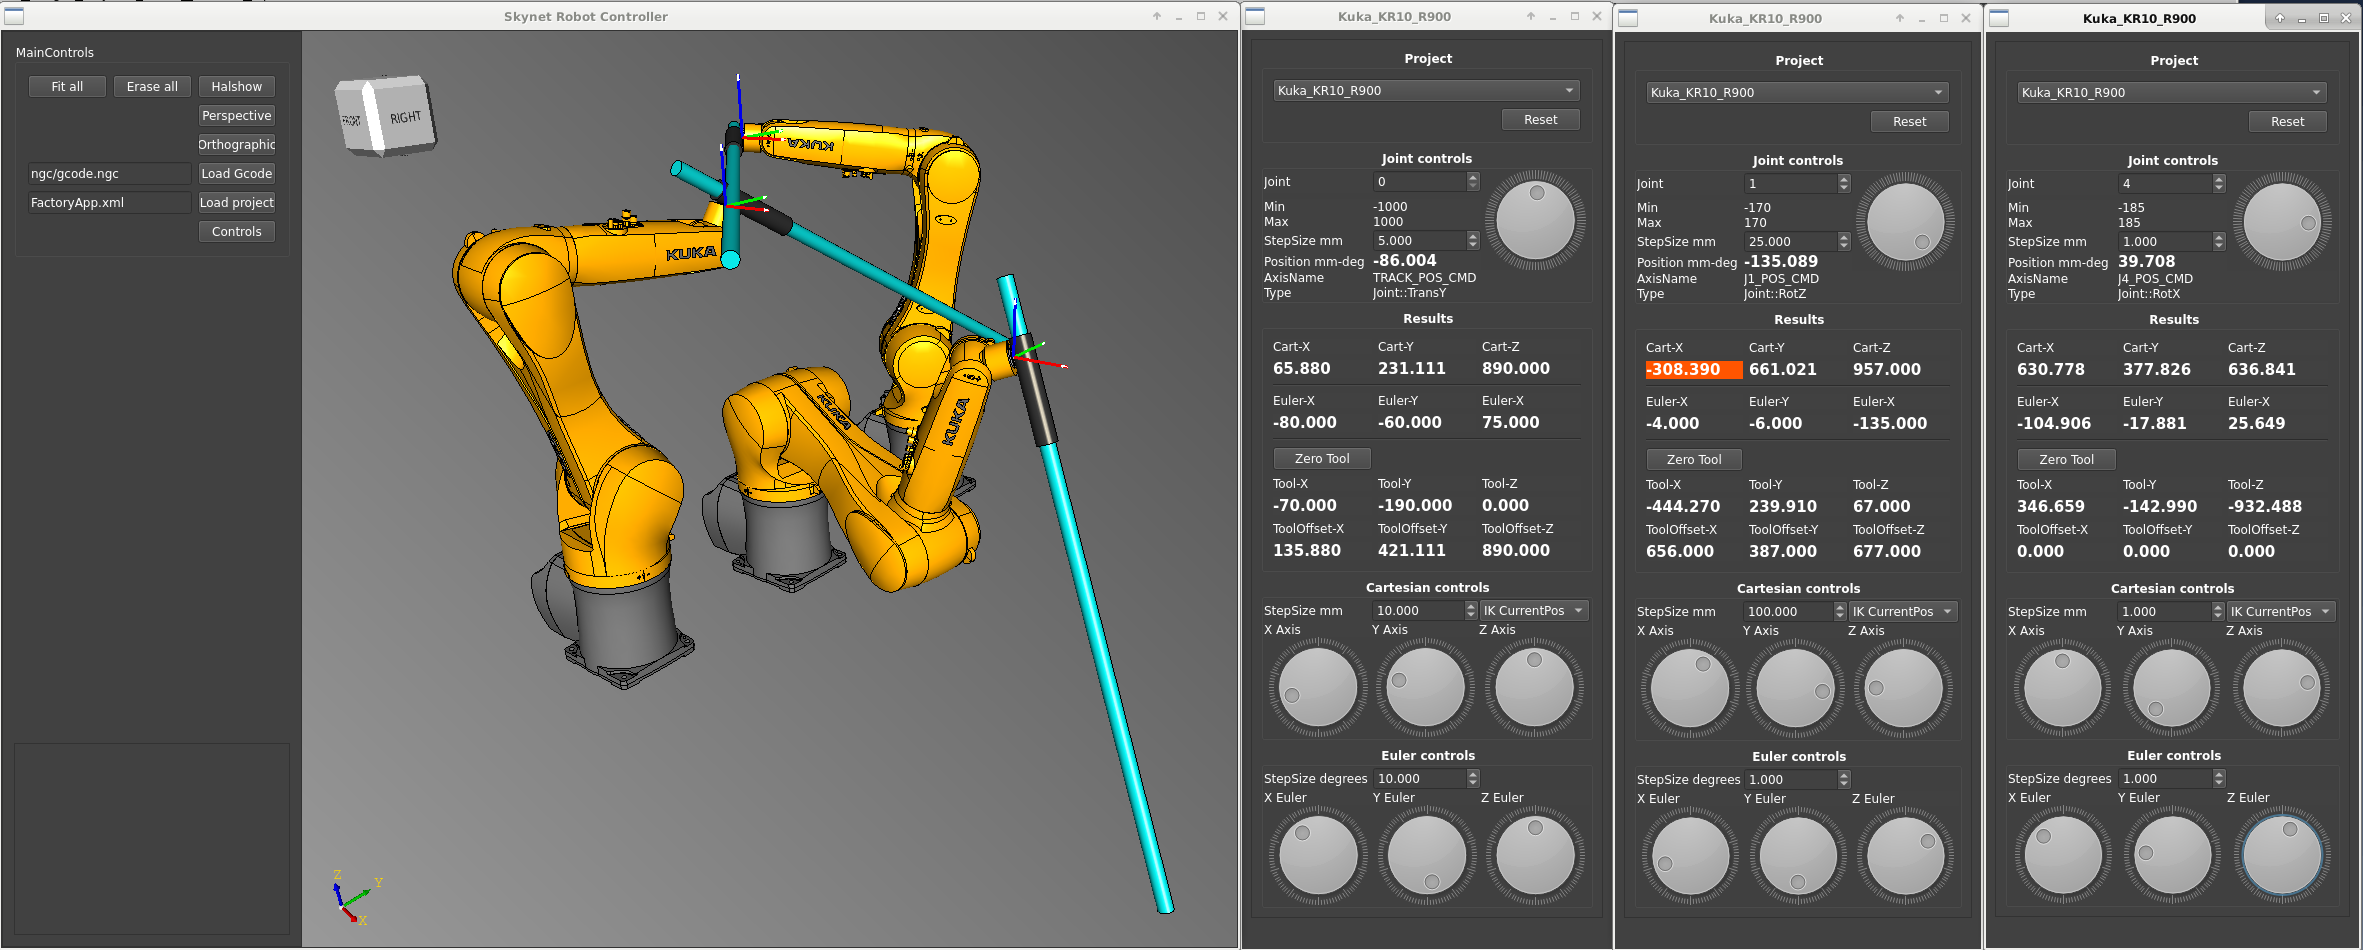
Task: Click the Y Axis dial in Joint 1 panel
Action: click(1796, 689)
